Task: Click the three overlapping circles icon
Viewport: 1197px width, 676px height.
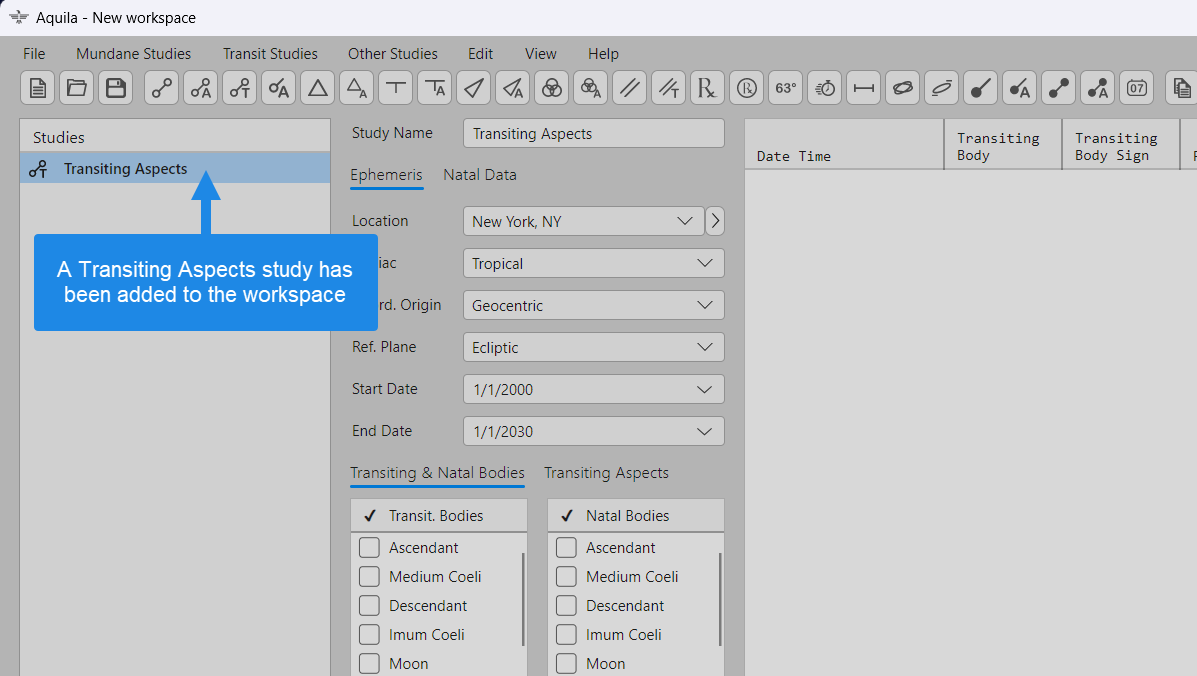Action: [551, 88]
